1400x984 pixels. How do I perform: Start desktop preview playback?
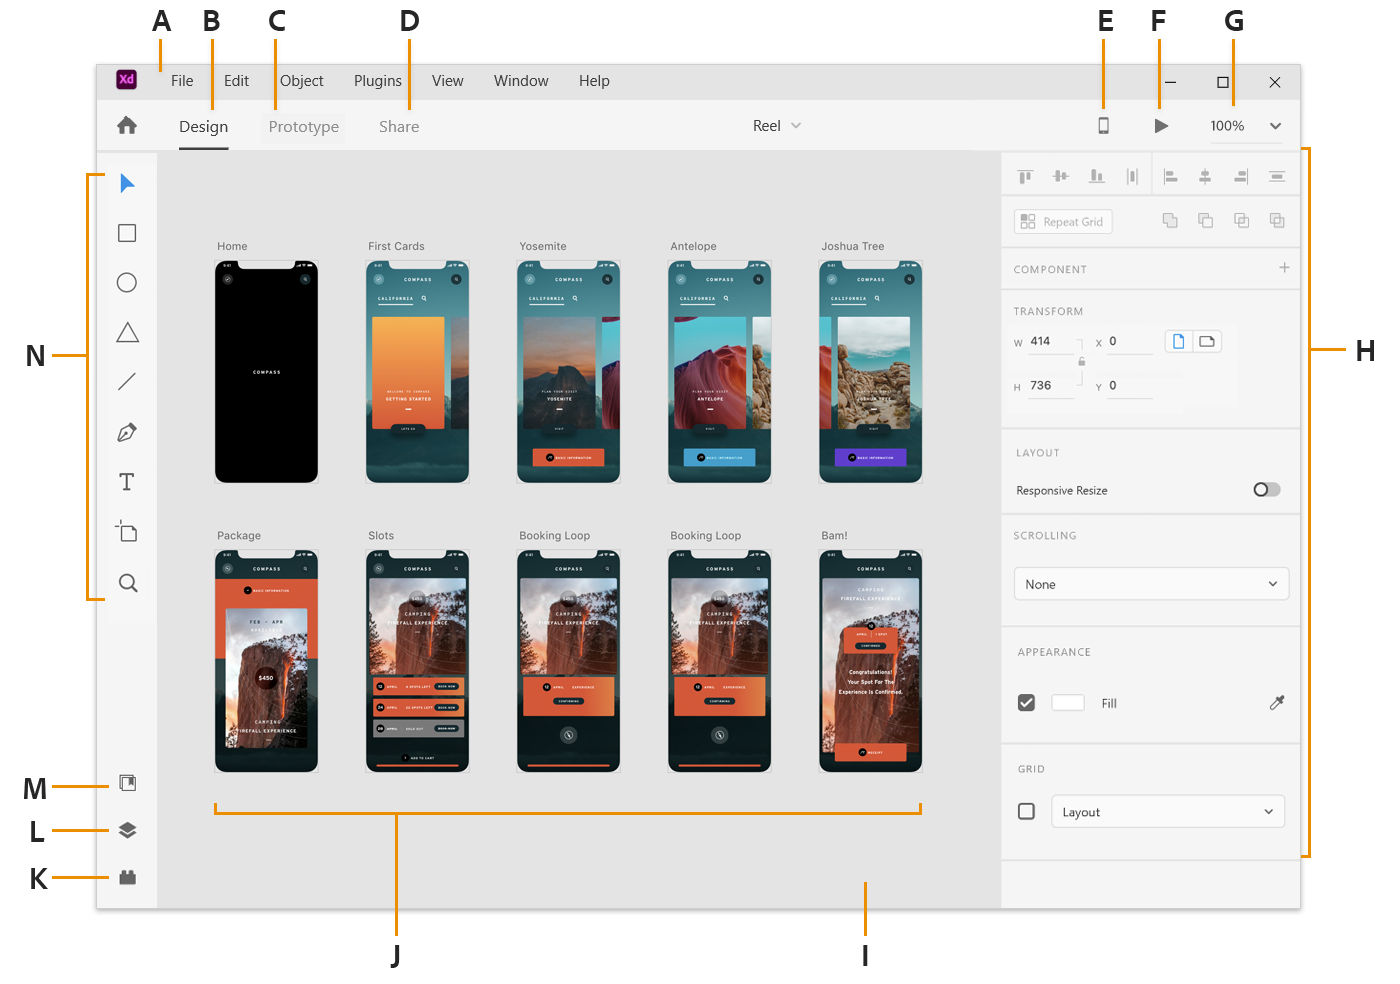tap(1160, 126)
